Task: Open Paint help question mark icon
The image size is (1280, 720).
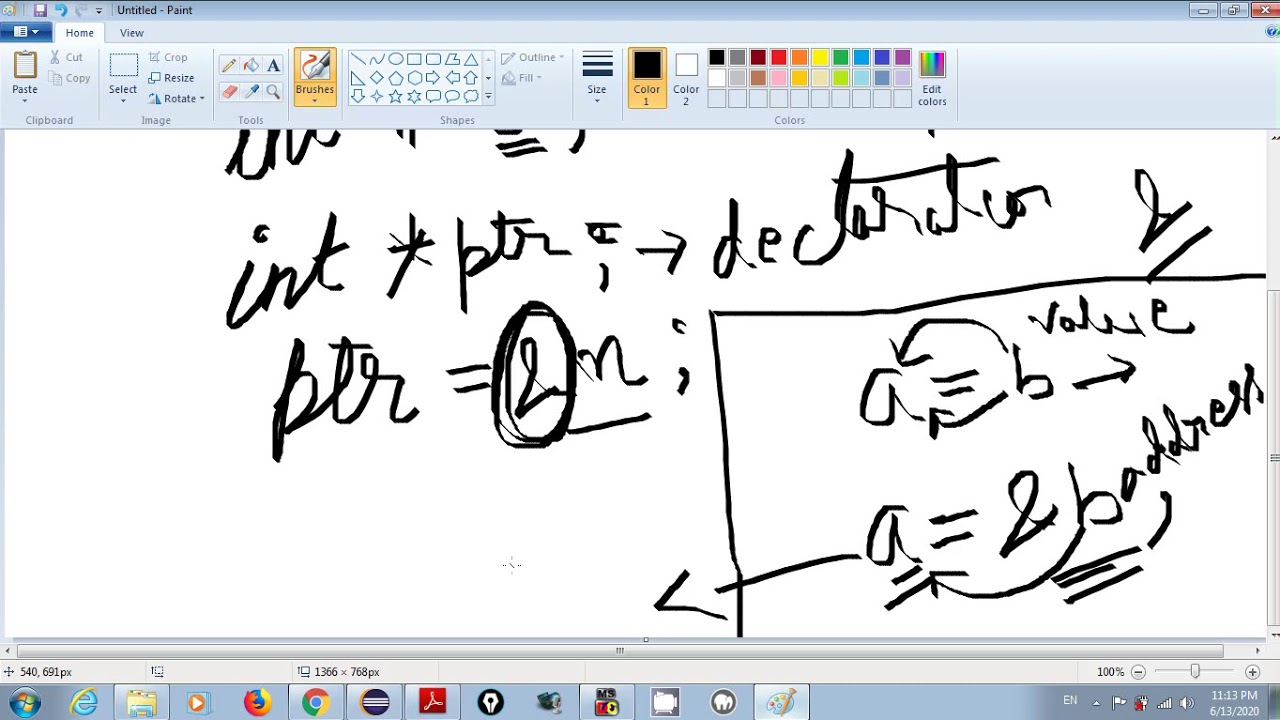Action: tap(1272, 32)
